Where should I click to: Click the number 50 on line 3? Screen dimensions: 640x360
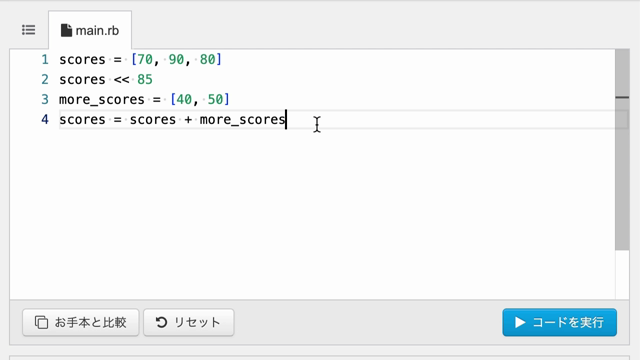click(216, 100)
